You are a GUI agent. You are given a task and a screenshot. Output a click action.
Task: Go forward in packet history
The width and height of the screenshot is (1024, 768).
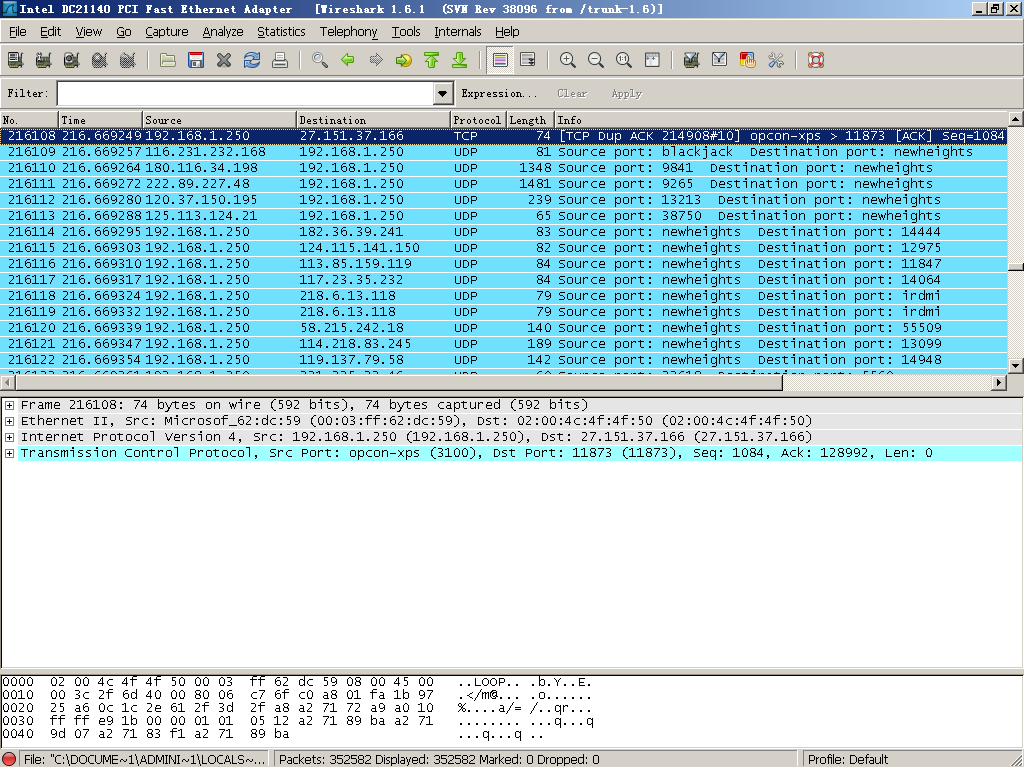click(x=376, y=60)
